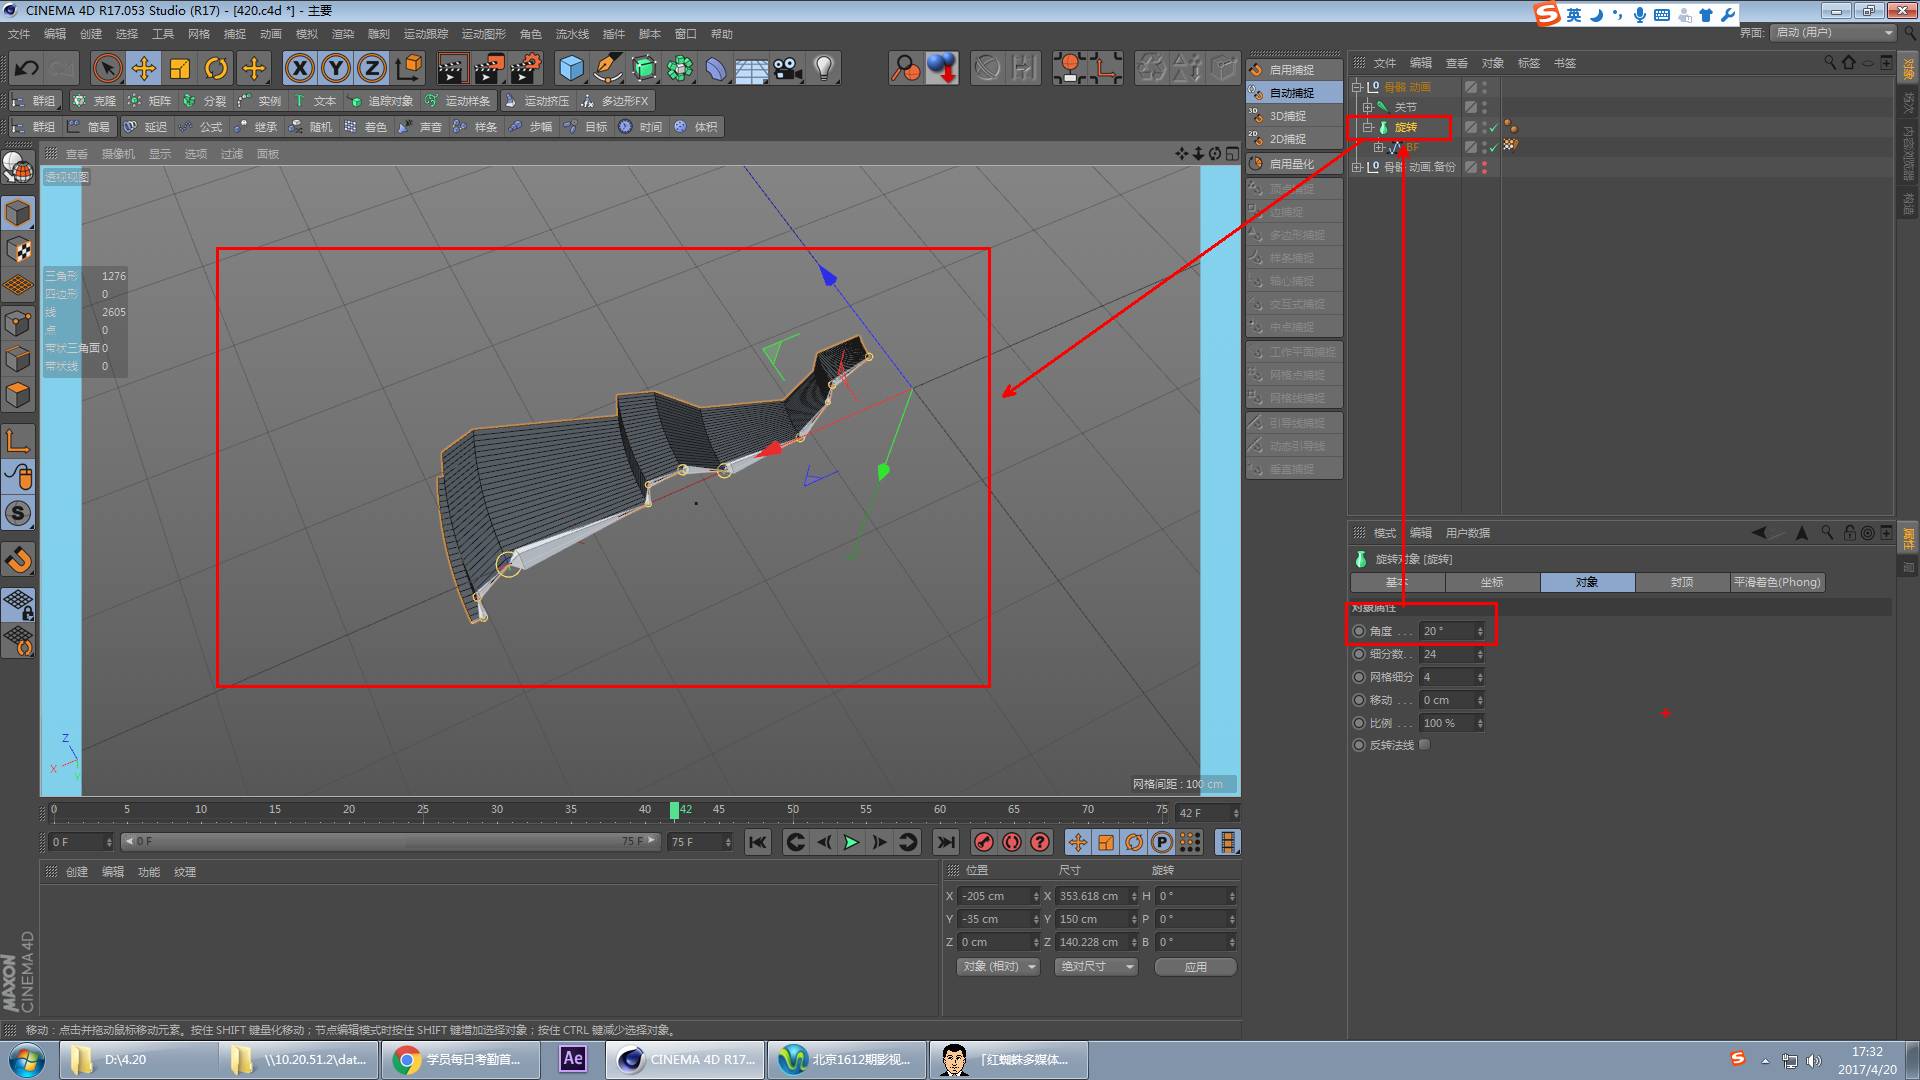1920x1080 pixels.
Task: Click frame 50 on the timeline ruler
Action: [x=792, y=810]
